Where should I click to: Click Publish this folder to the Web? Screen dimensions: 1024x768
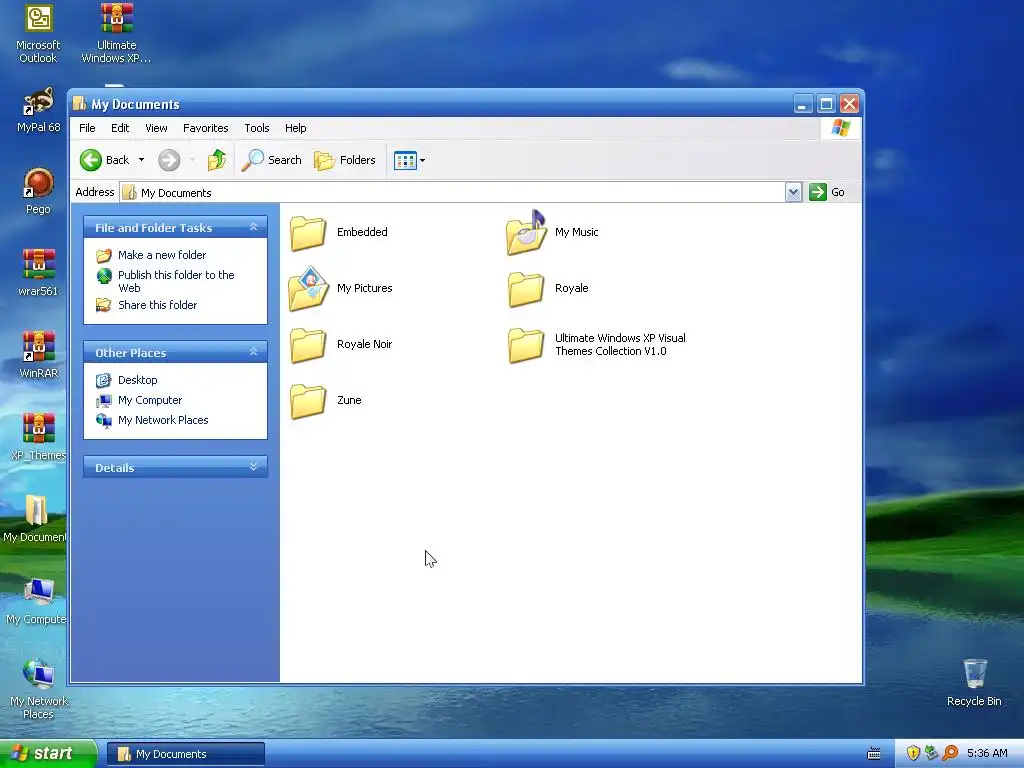pos(176,281)
